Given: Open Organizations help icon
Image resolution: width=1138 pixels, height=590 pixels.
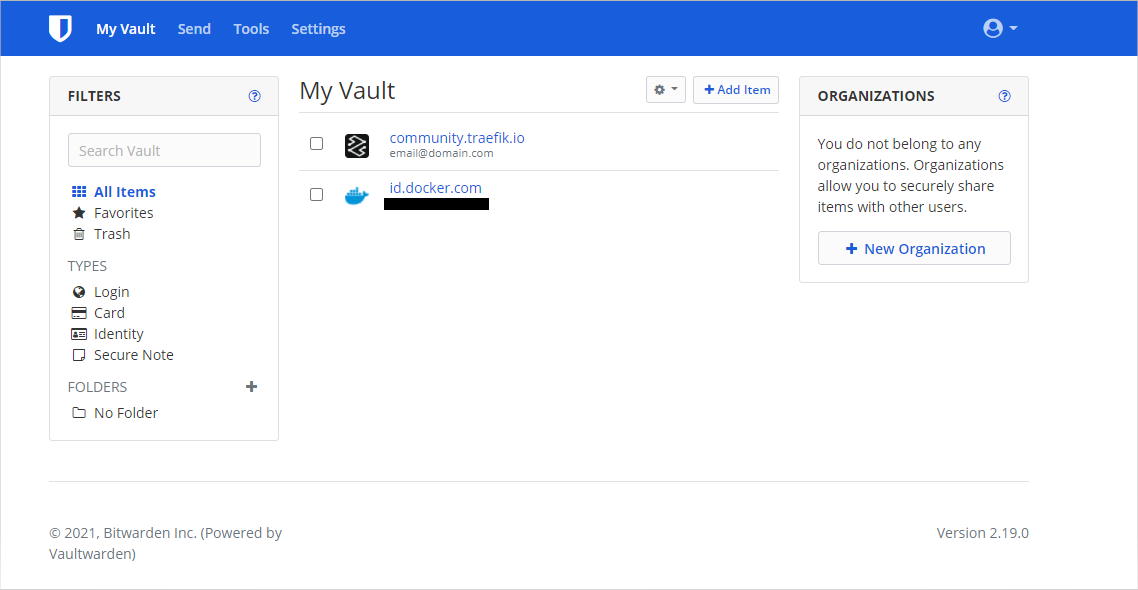Looking at the screenshot, I should click(x=1004, y=96).
